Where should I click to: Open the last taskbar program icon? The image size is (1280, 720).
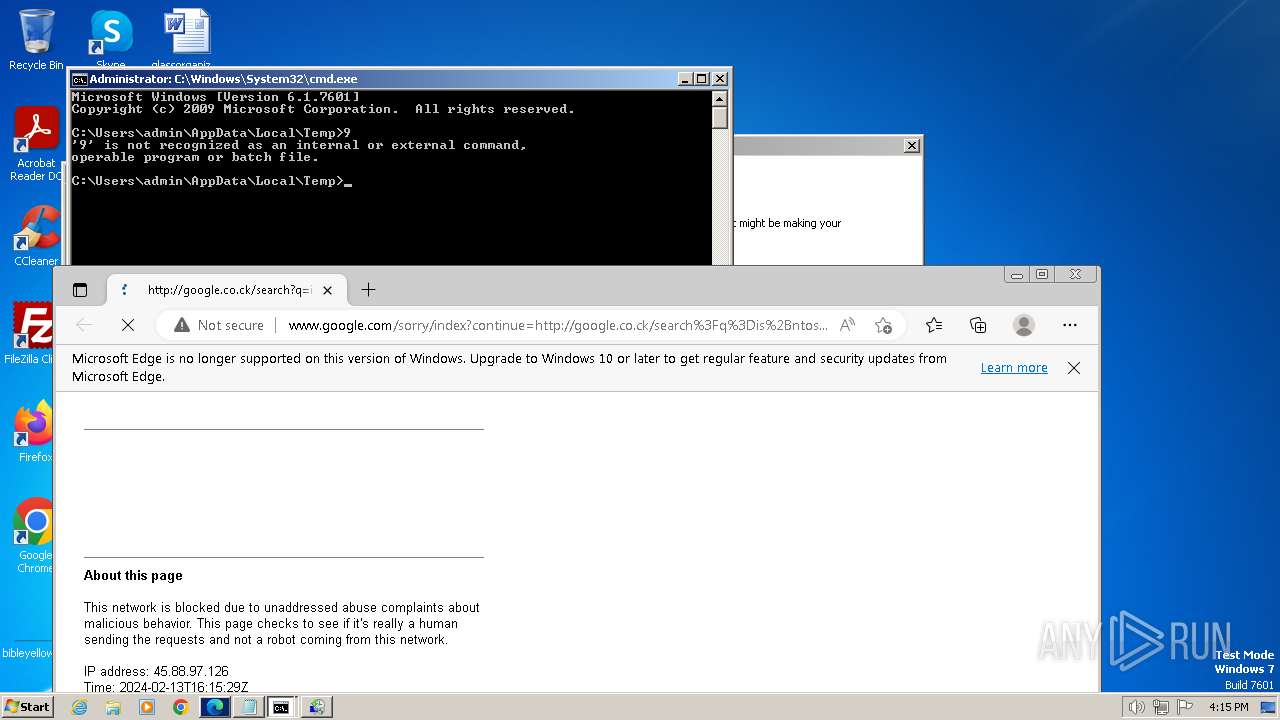tap(317, 707)
